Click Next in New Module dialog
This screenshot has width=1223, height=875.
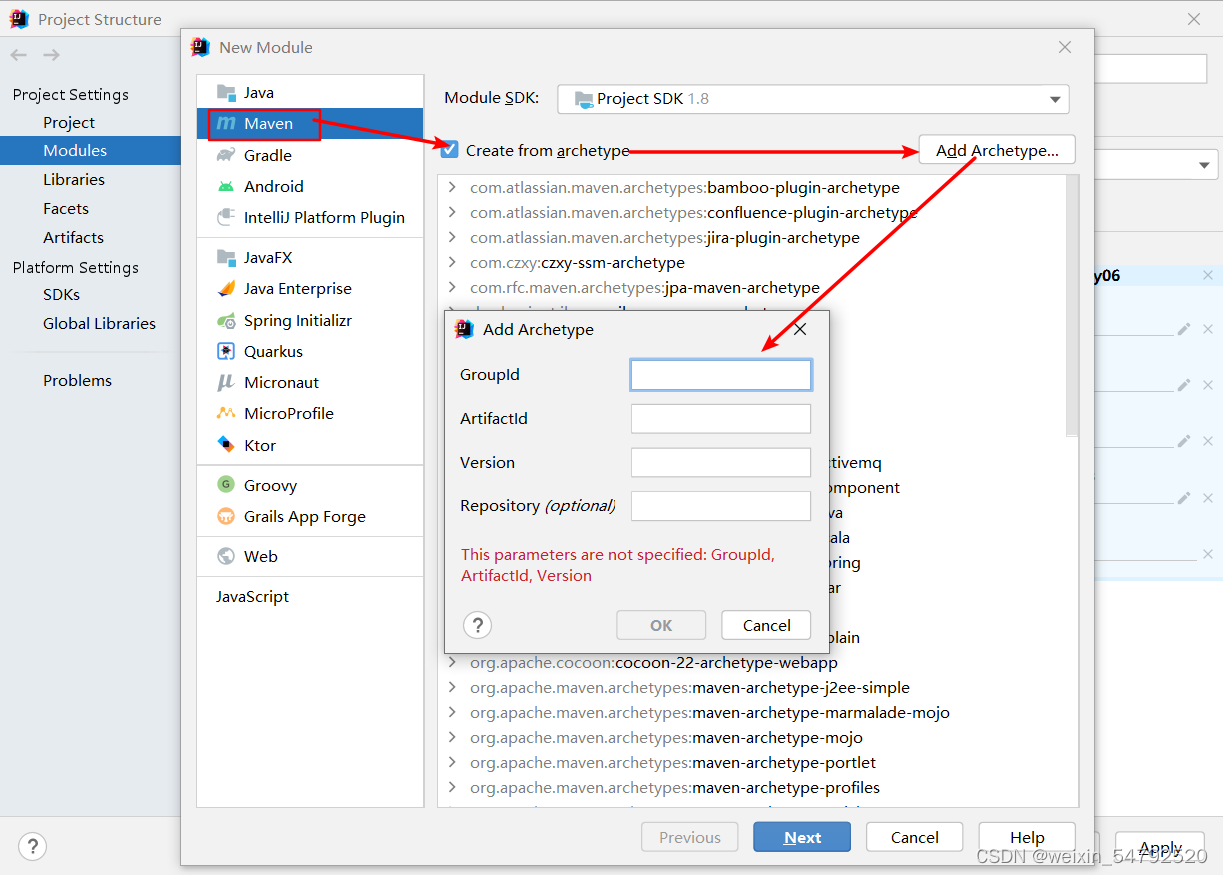click(802, 837)
